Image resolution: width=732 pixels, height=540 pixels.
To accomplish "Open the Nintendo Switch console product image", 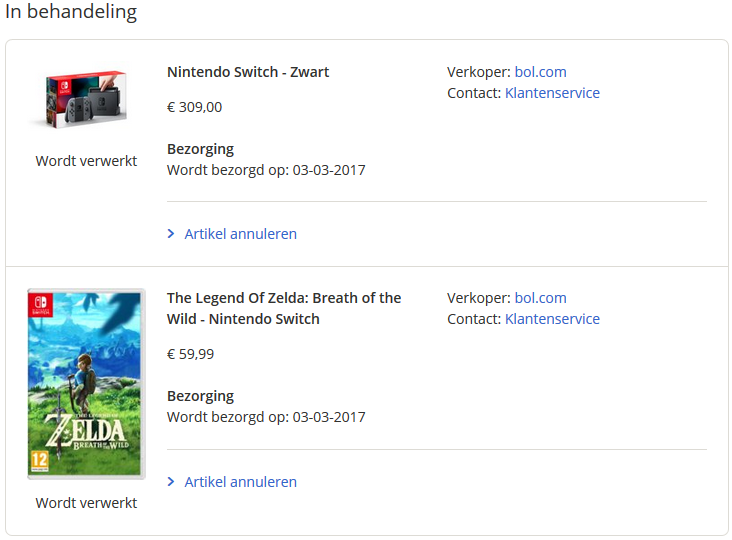I will click(86, 99).
